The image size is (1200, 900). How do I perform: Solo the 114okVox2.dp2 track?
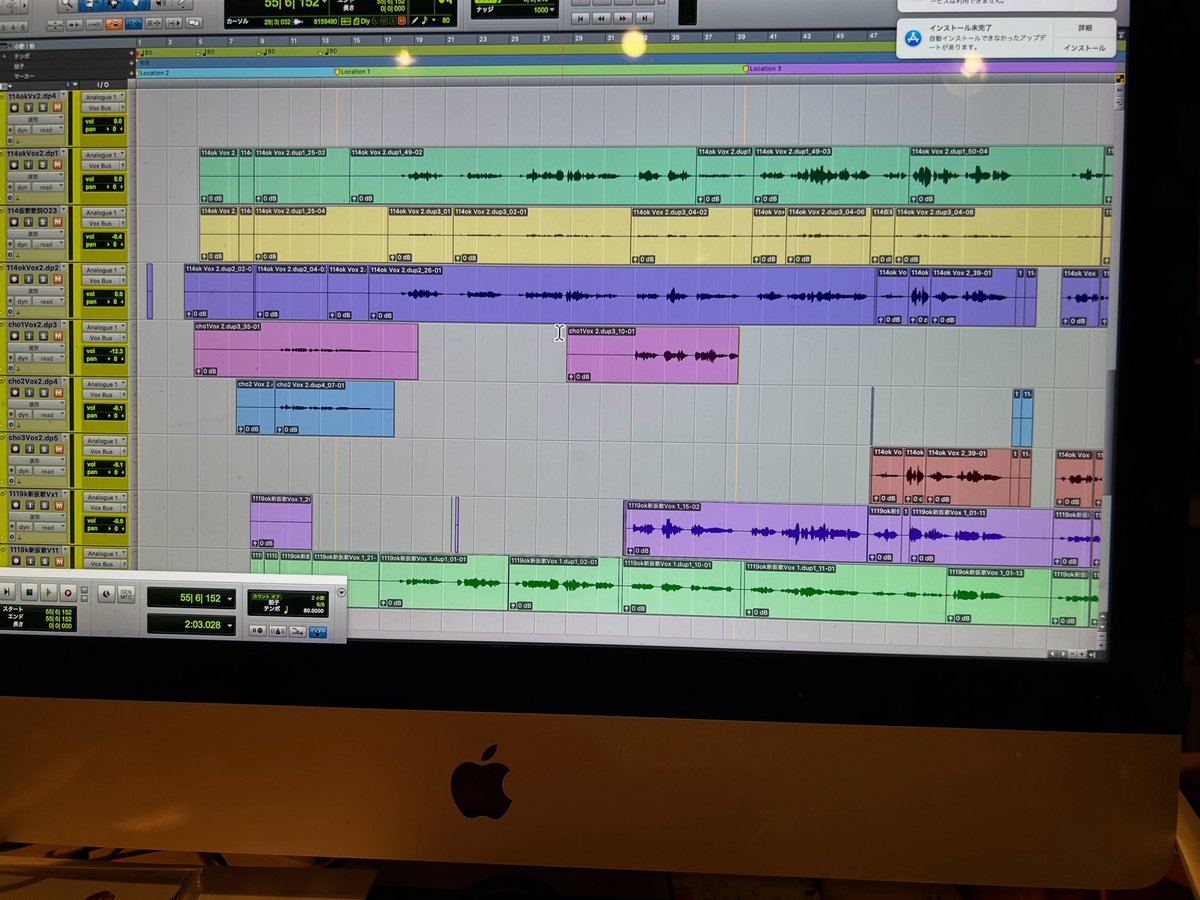(43, 279)
